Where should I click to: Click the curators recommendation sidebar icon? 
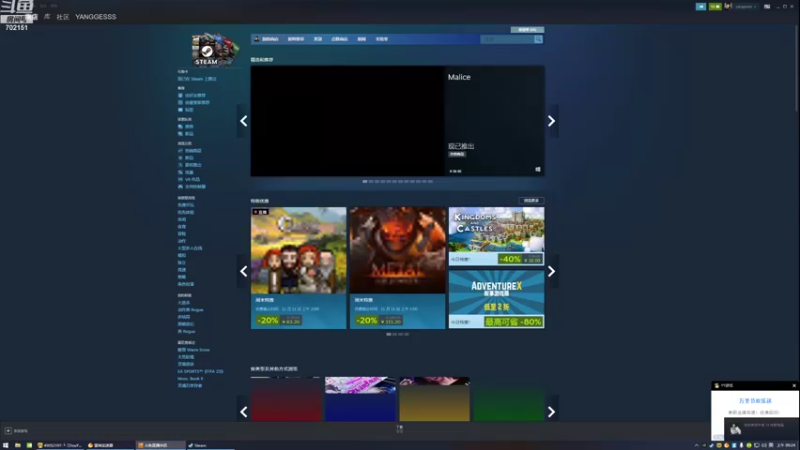click(180, 103)
